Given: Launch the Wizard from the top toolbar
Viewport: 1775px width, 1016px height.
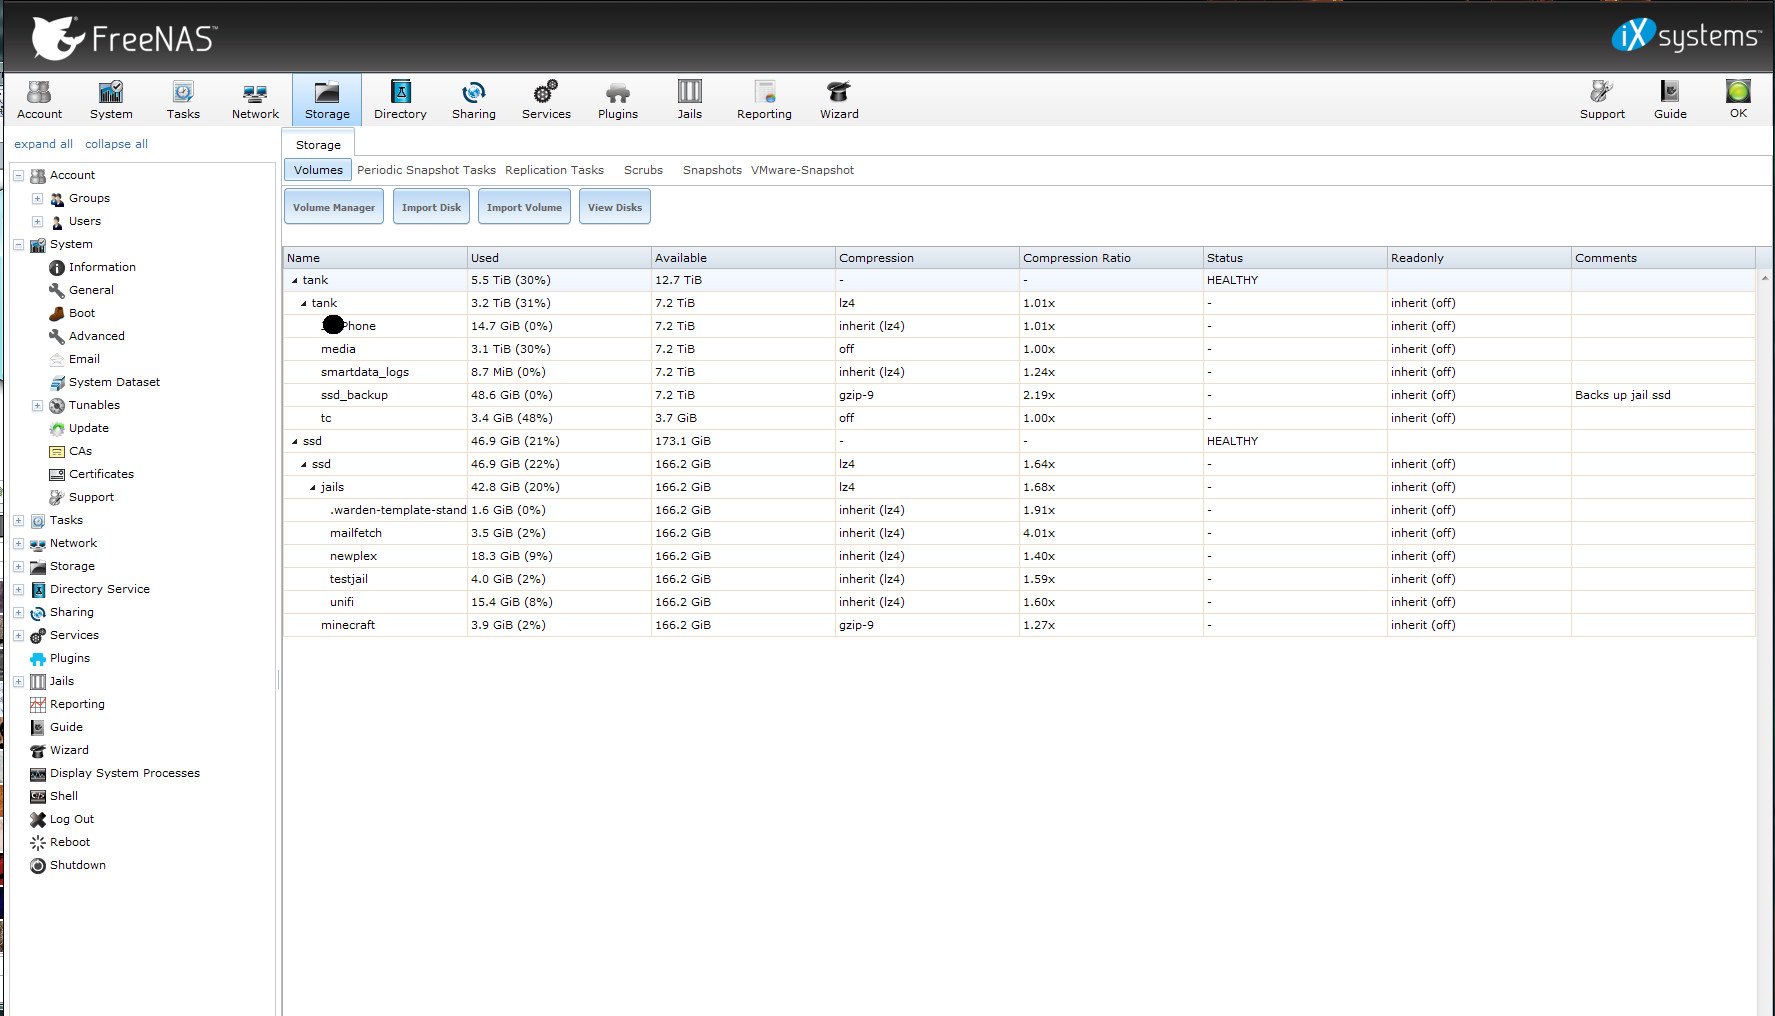Looking at the screenshot, I should (x=839, y=99).
